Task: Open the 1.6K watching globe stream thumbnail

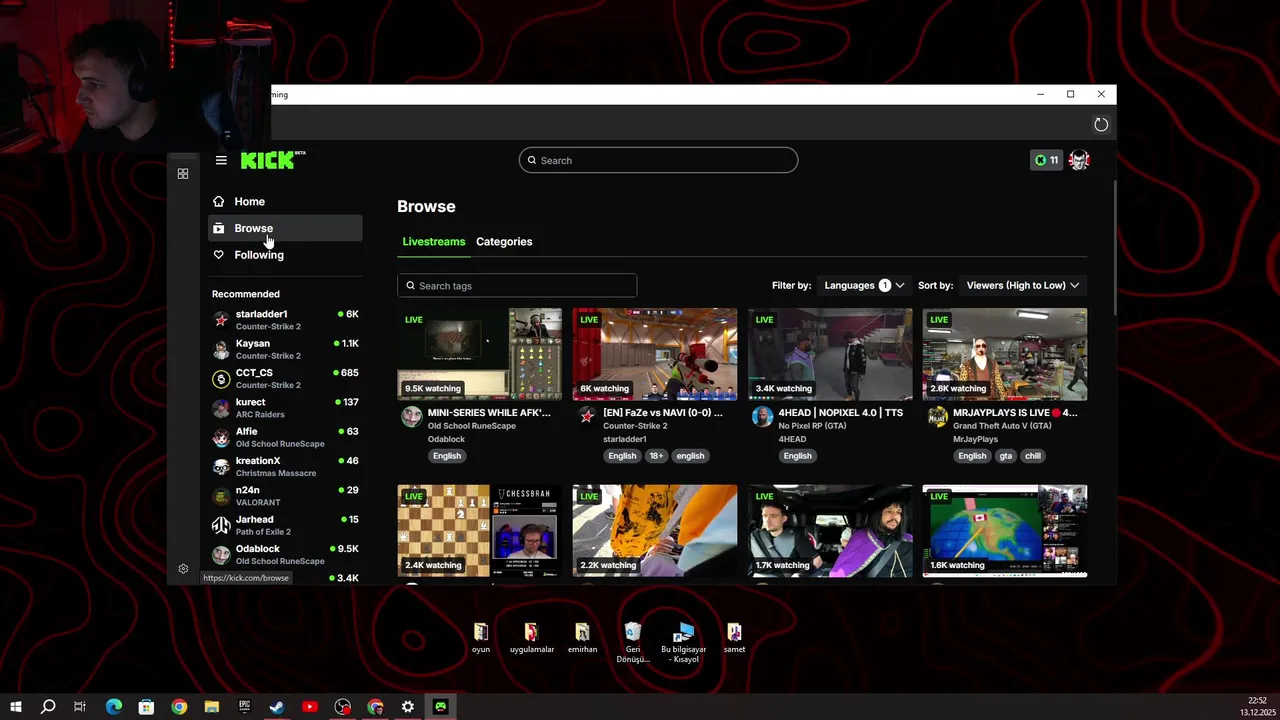Action: click(1005, 531)
